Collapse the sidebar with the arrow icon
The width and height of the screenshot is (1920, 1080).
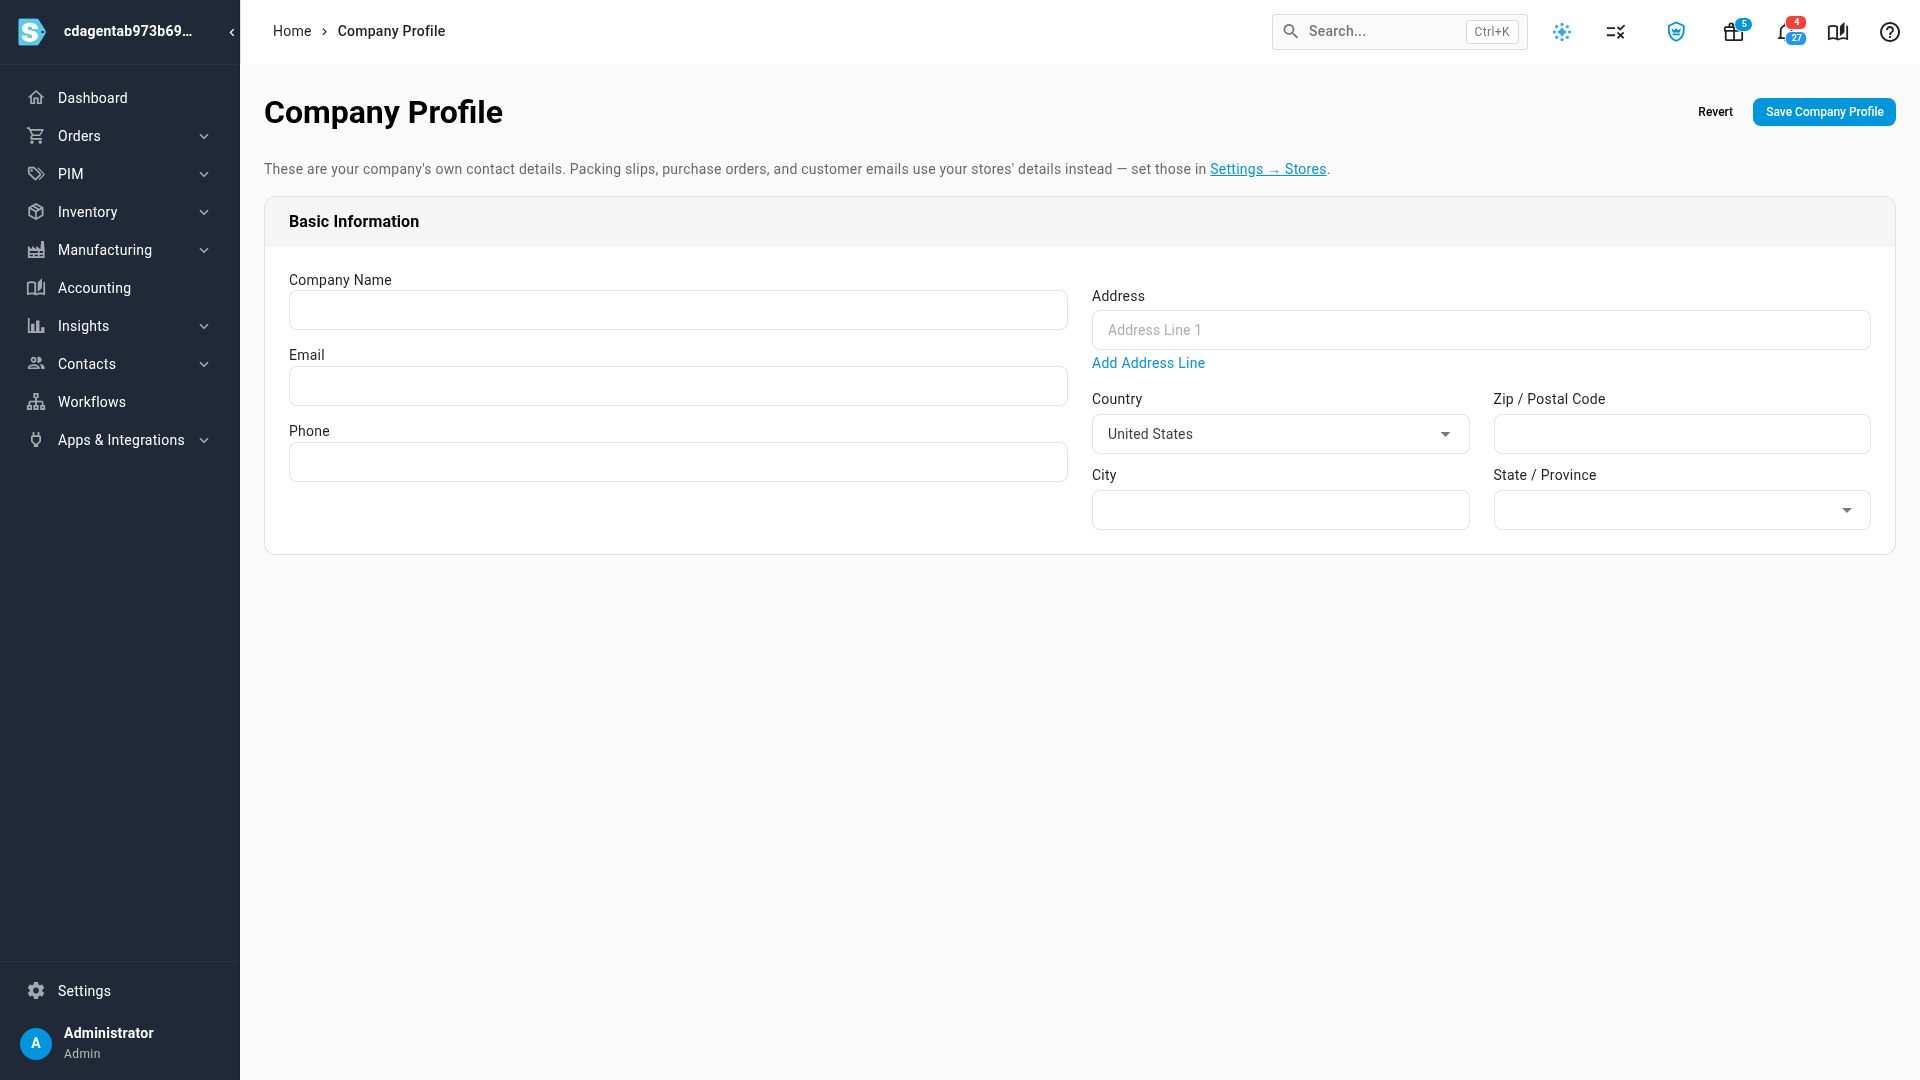point(232,32)
